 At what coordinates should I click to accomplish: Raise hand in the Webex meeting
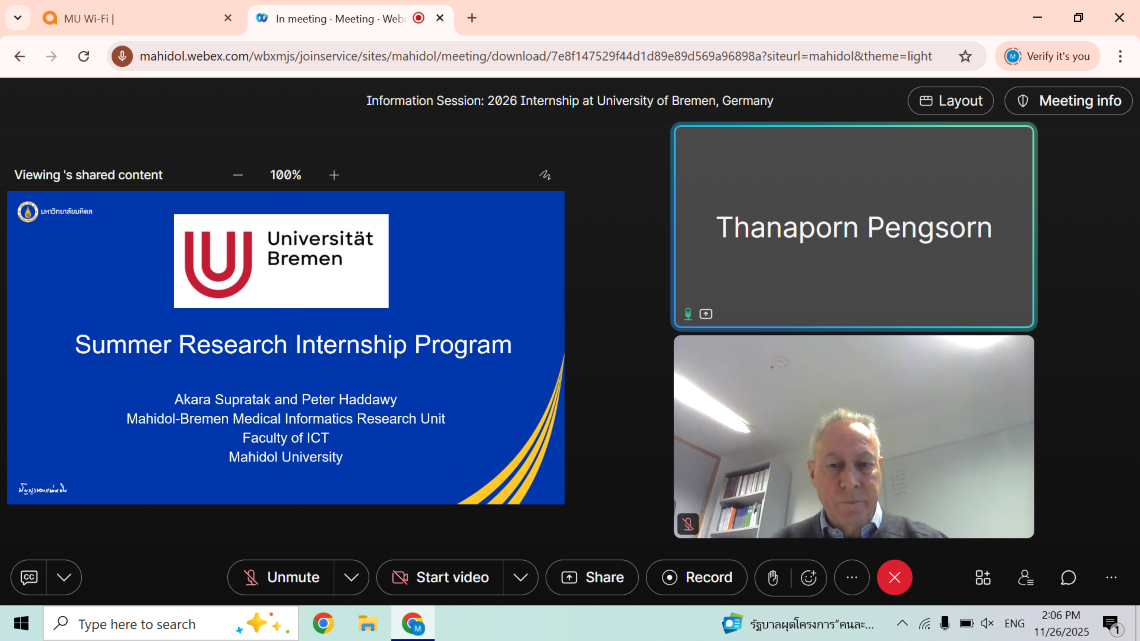(x=773, y=578)
